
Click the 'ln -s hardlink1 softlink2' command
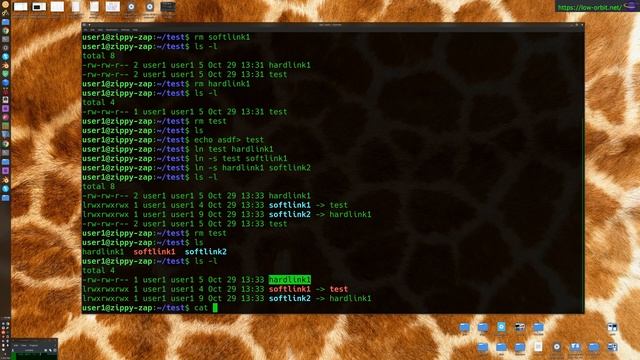click(252, 168)
